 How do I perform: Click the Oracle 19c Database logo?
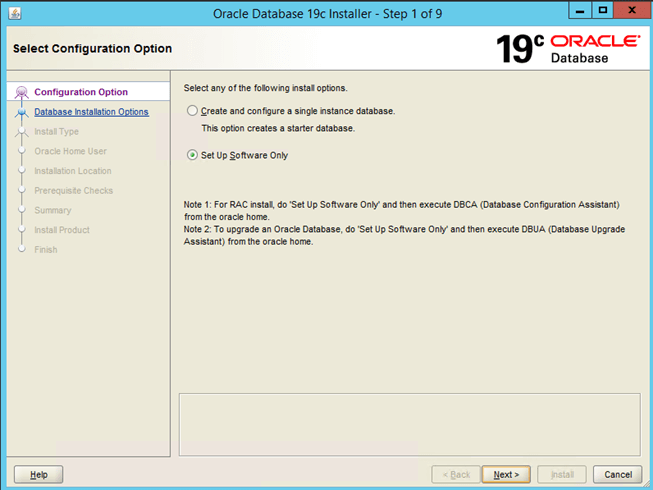pos(568,48)
